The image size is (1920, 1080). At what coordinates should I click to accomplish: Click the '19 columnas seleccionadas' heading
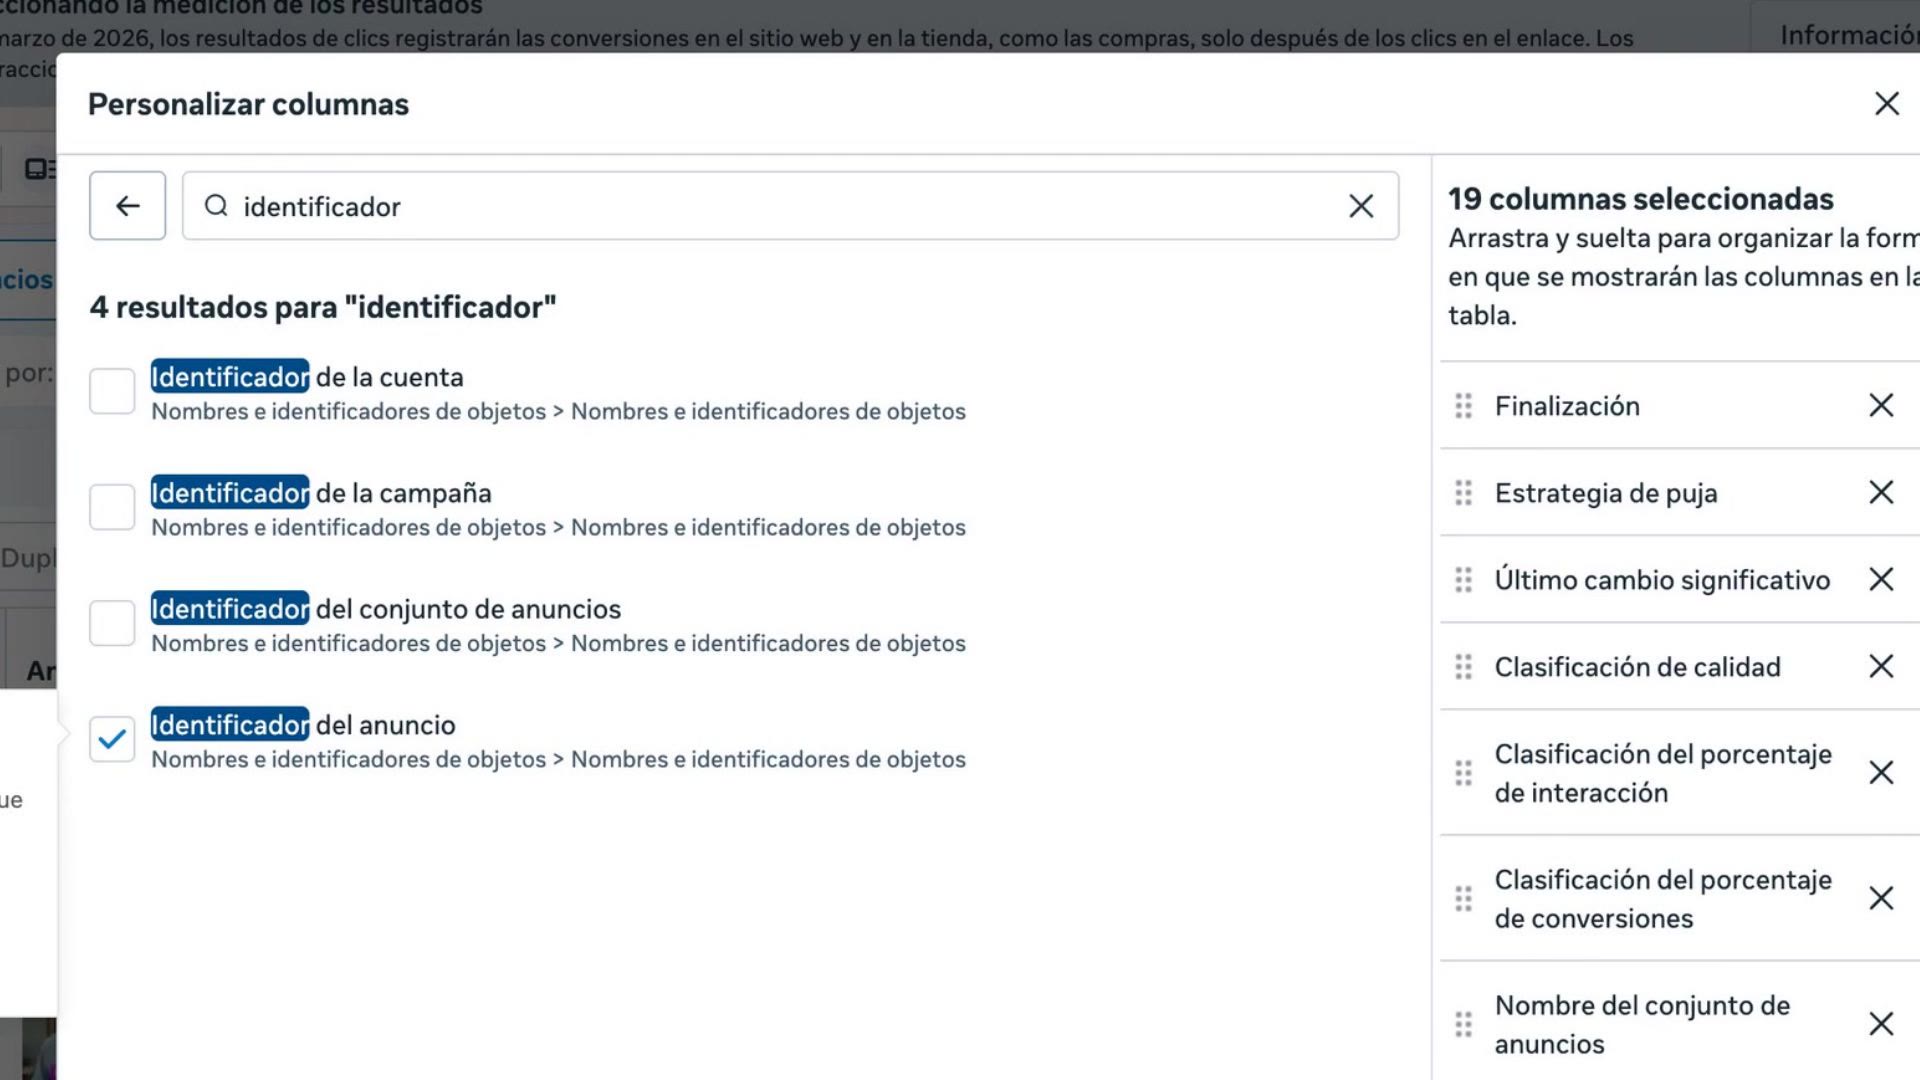tap(1640, 199)
